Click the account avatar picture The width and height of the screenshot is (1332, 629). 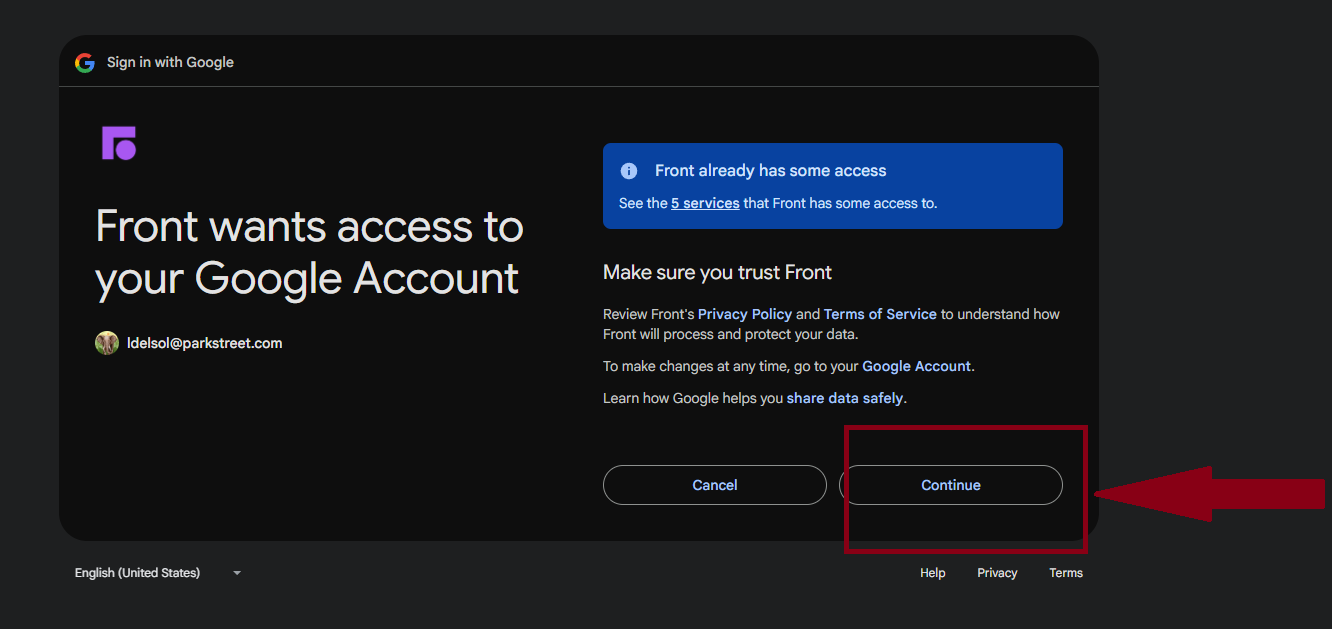pos(107,343)
